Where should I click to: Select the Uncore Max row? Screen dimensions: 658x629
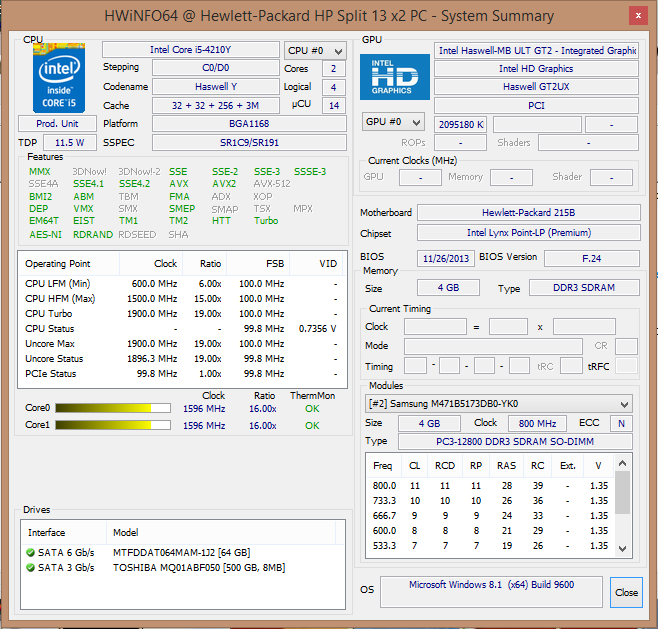[x=181, y=344]
